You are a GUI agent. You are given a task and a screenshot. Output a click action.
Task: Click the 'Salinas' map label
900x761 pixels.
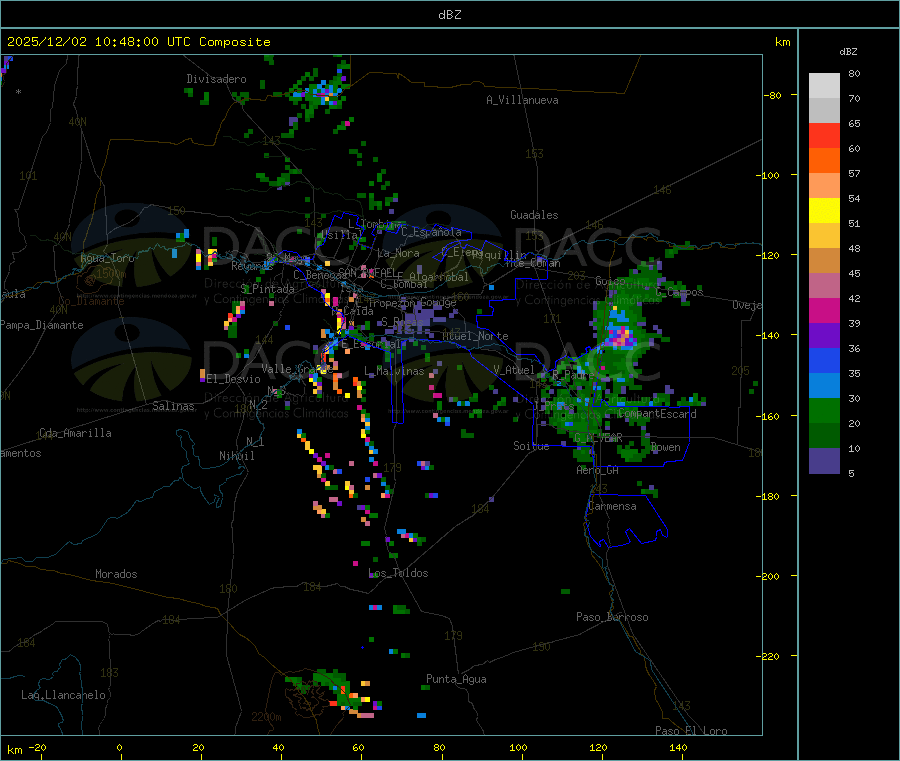(173, 406)
